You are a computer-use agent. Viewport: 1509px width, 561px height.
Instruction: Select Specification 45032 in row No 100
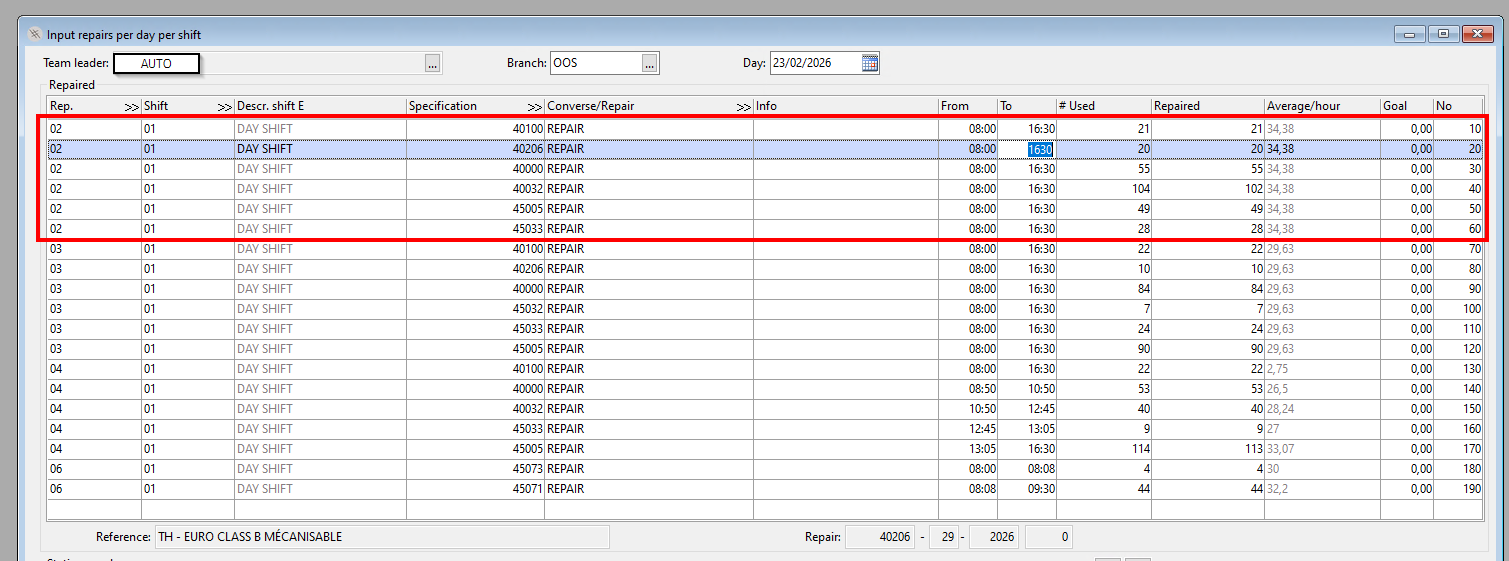point(475,309)
